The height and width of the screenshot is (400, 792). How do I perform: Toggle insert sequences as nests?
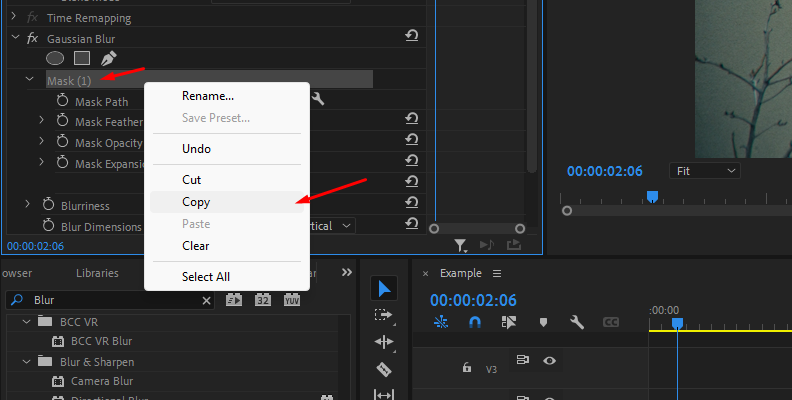pyautogui.click(x=440, y=322)
